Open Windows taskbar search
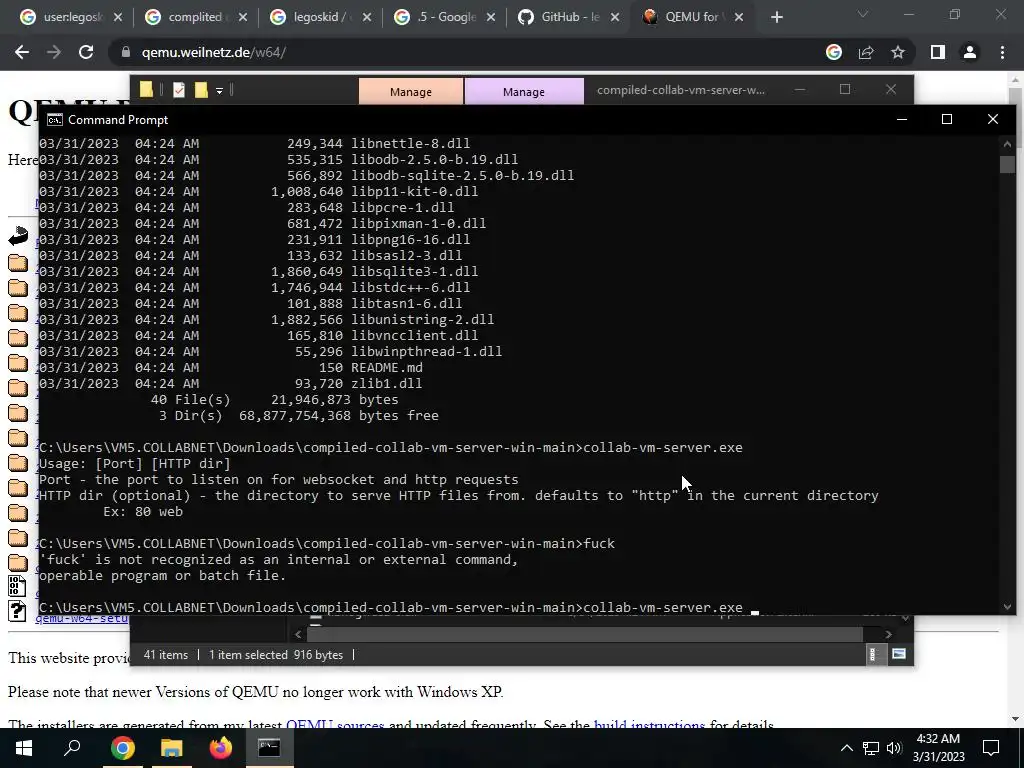 (x=72, y=748)
